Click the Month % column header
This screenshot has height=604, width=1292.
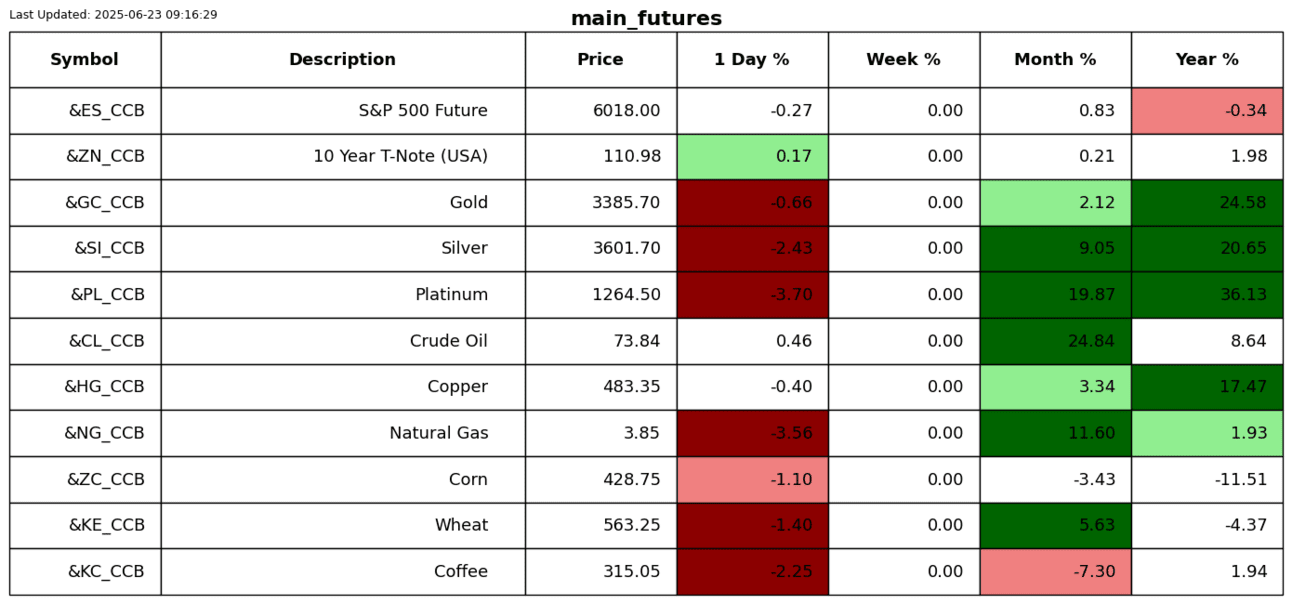pyautogui.click(x=1055, y=60)
